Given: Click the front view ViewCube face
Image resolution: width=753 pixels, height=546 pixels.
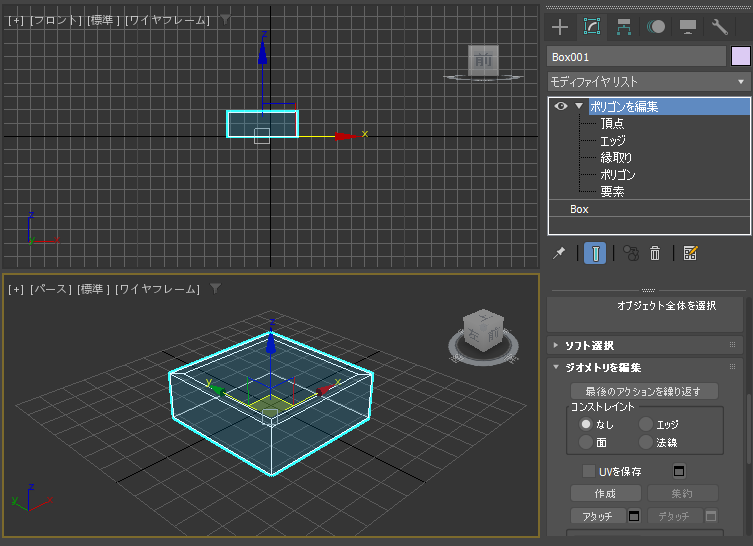Looking at the screenshot, I should click(x=483, y=60).
